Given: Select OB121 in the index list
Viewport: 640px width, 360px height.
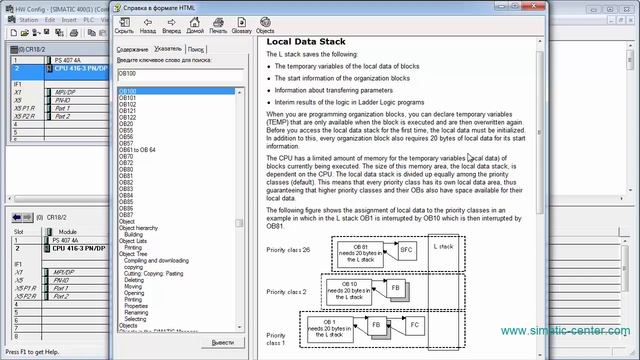Looking at the screenshot, I should pyautogui.click(x=127, y=111).
